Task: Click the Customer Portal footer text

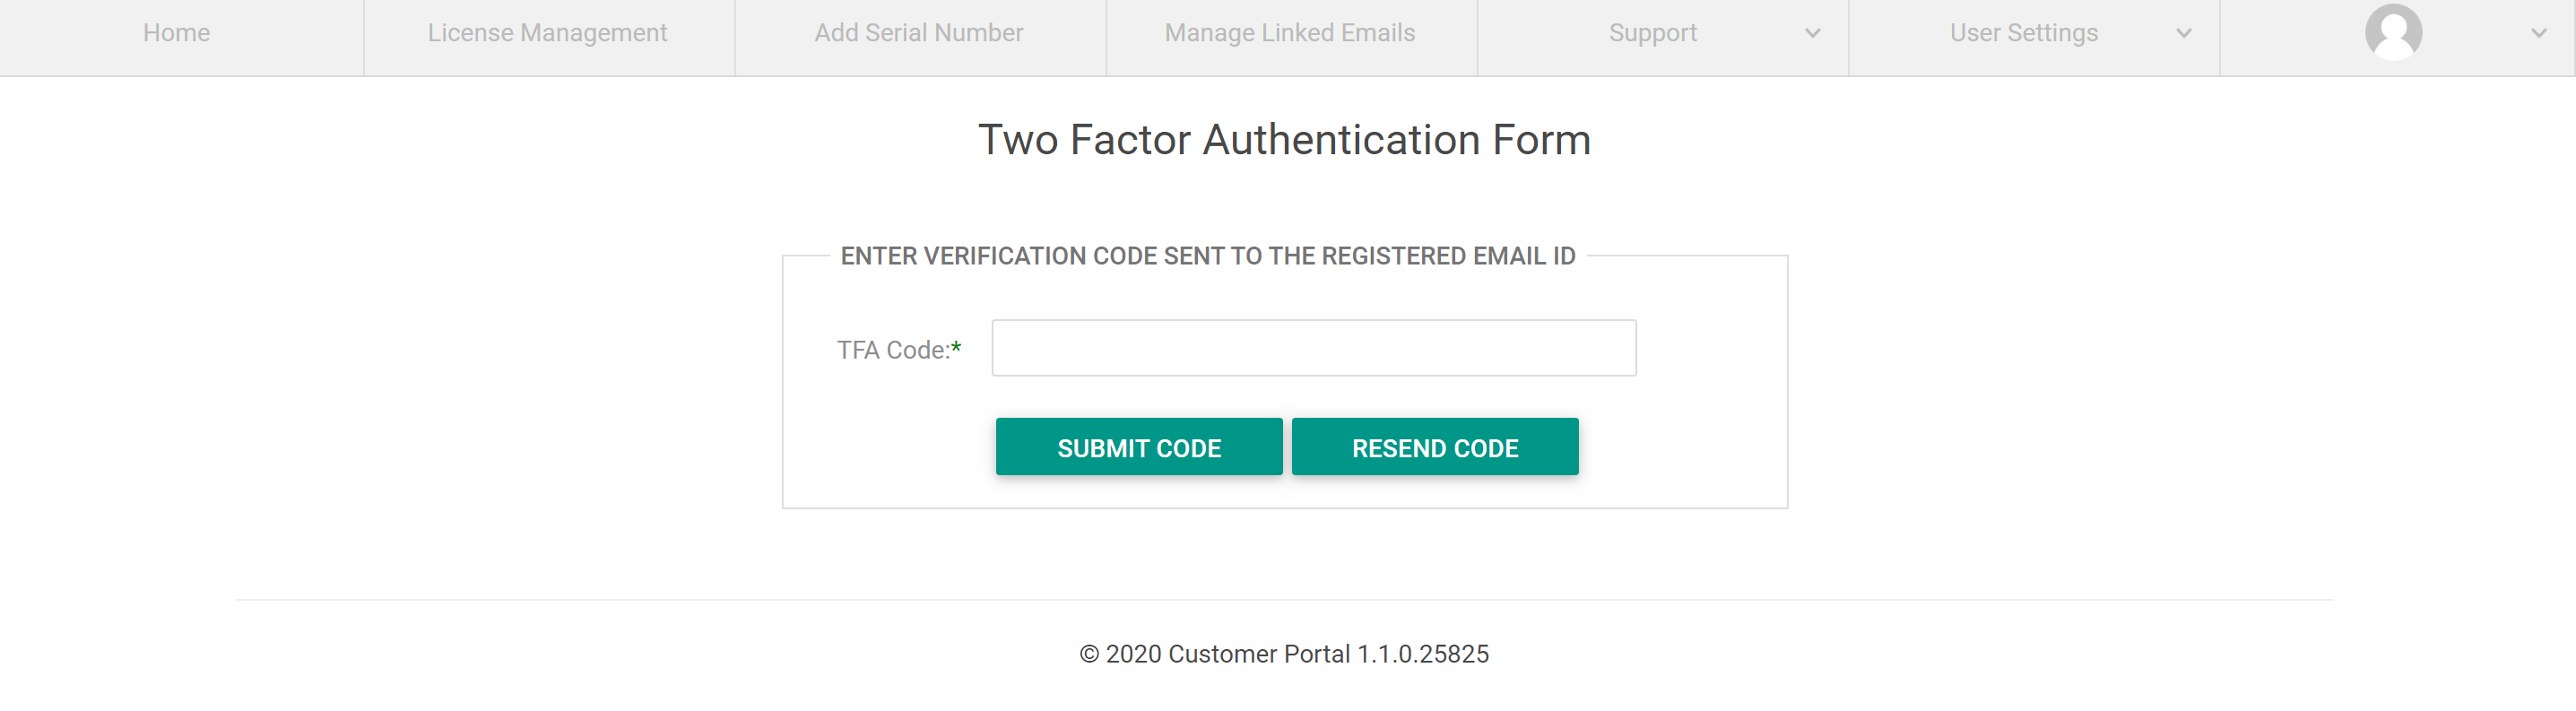Action: [x=1258, y=654]
